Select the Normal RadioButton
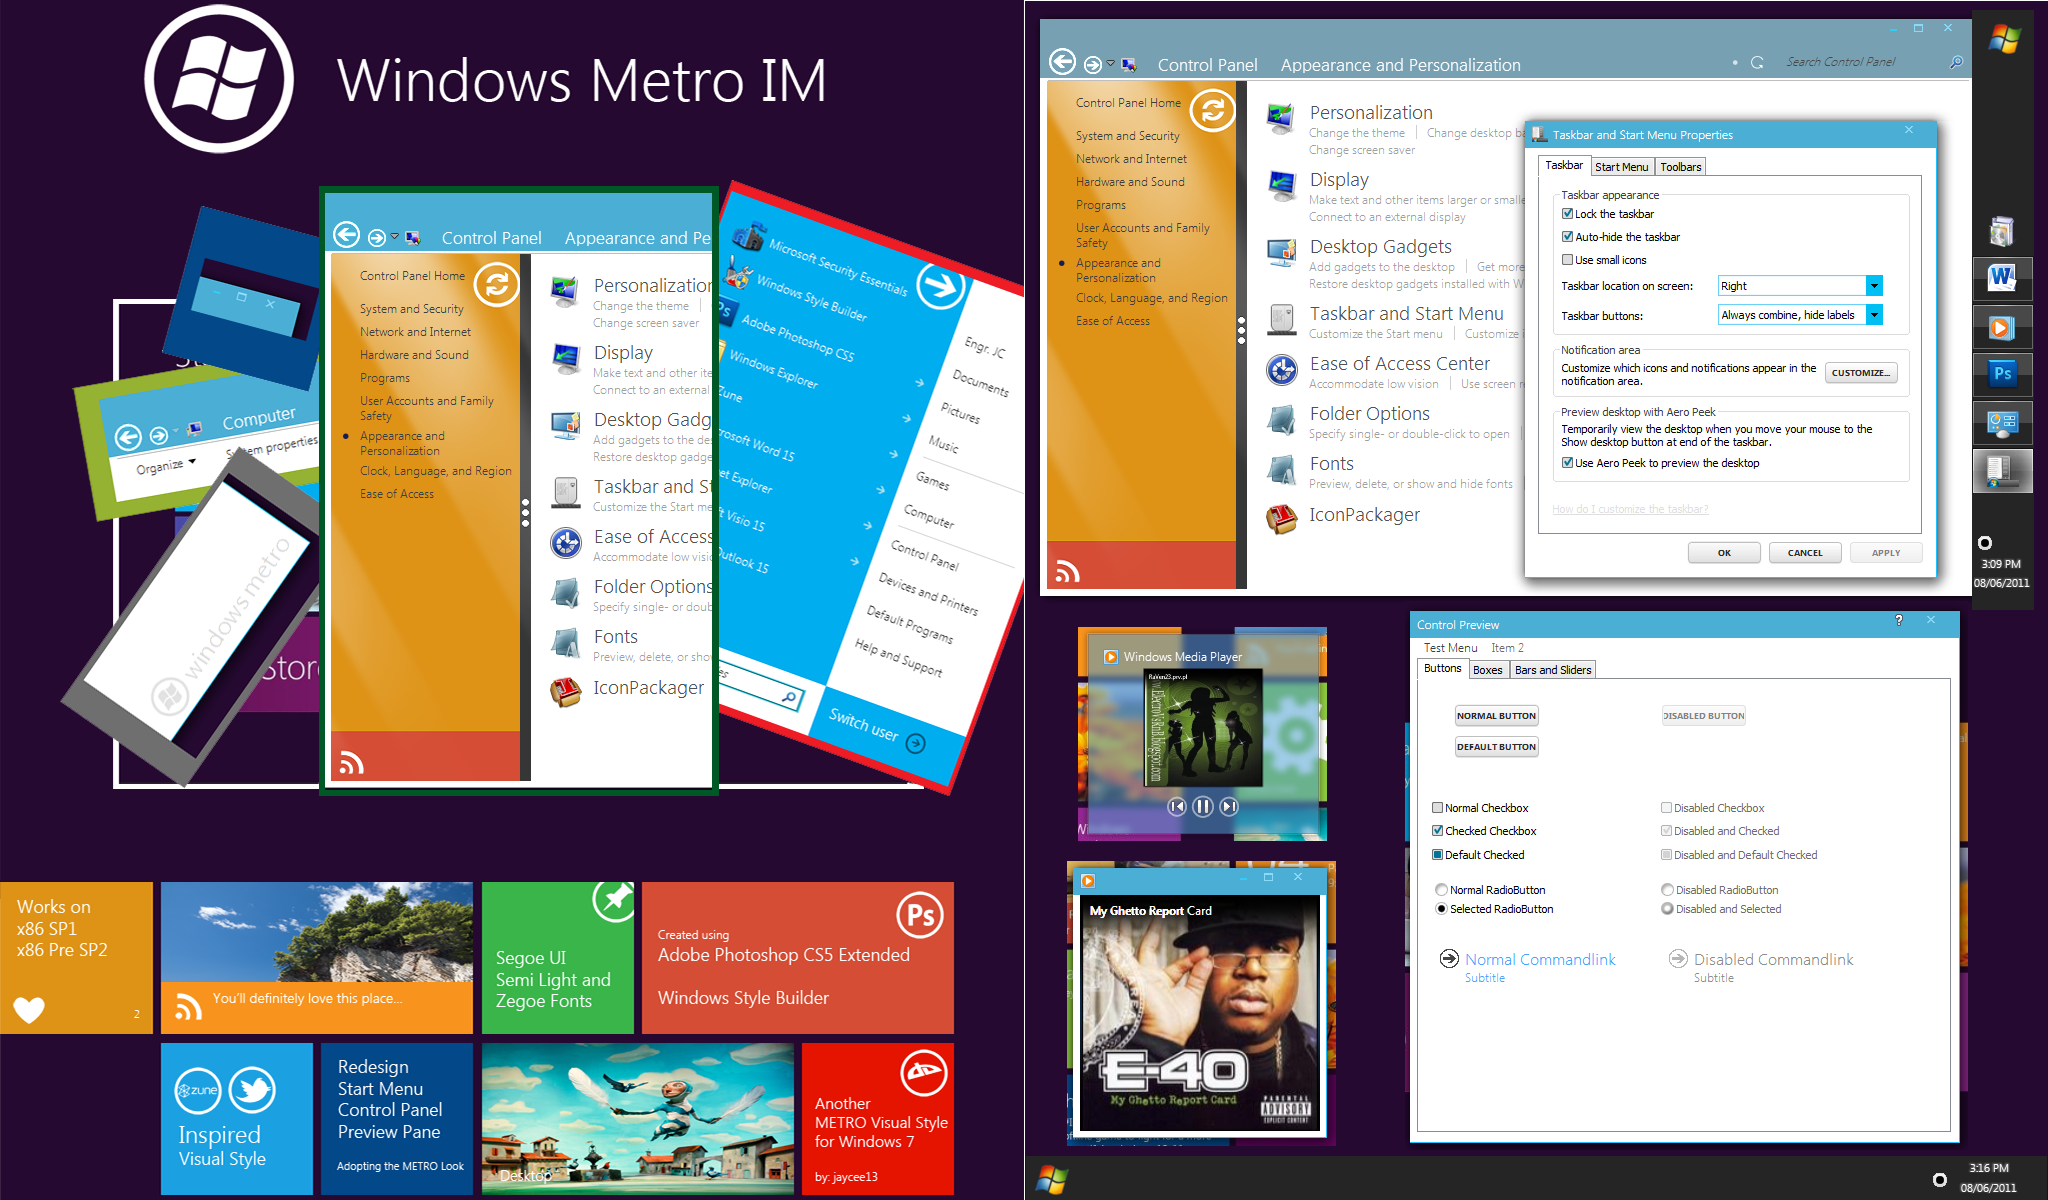Viewport: 2048px width, 1200px height. pyautogui.click(x=1441, y=890)
